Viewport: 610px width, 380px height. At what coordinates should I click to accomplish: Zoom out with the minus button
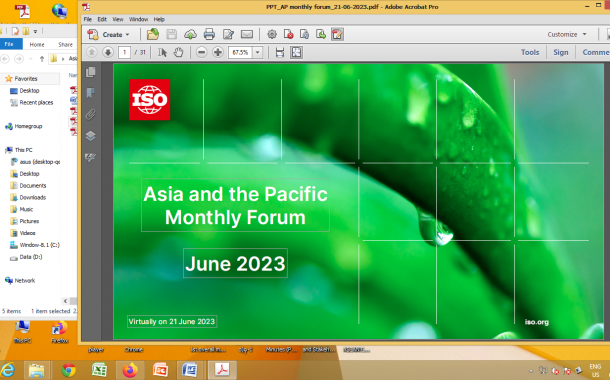[x=201, y=52]
